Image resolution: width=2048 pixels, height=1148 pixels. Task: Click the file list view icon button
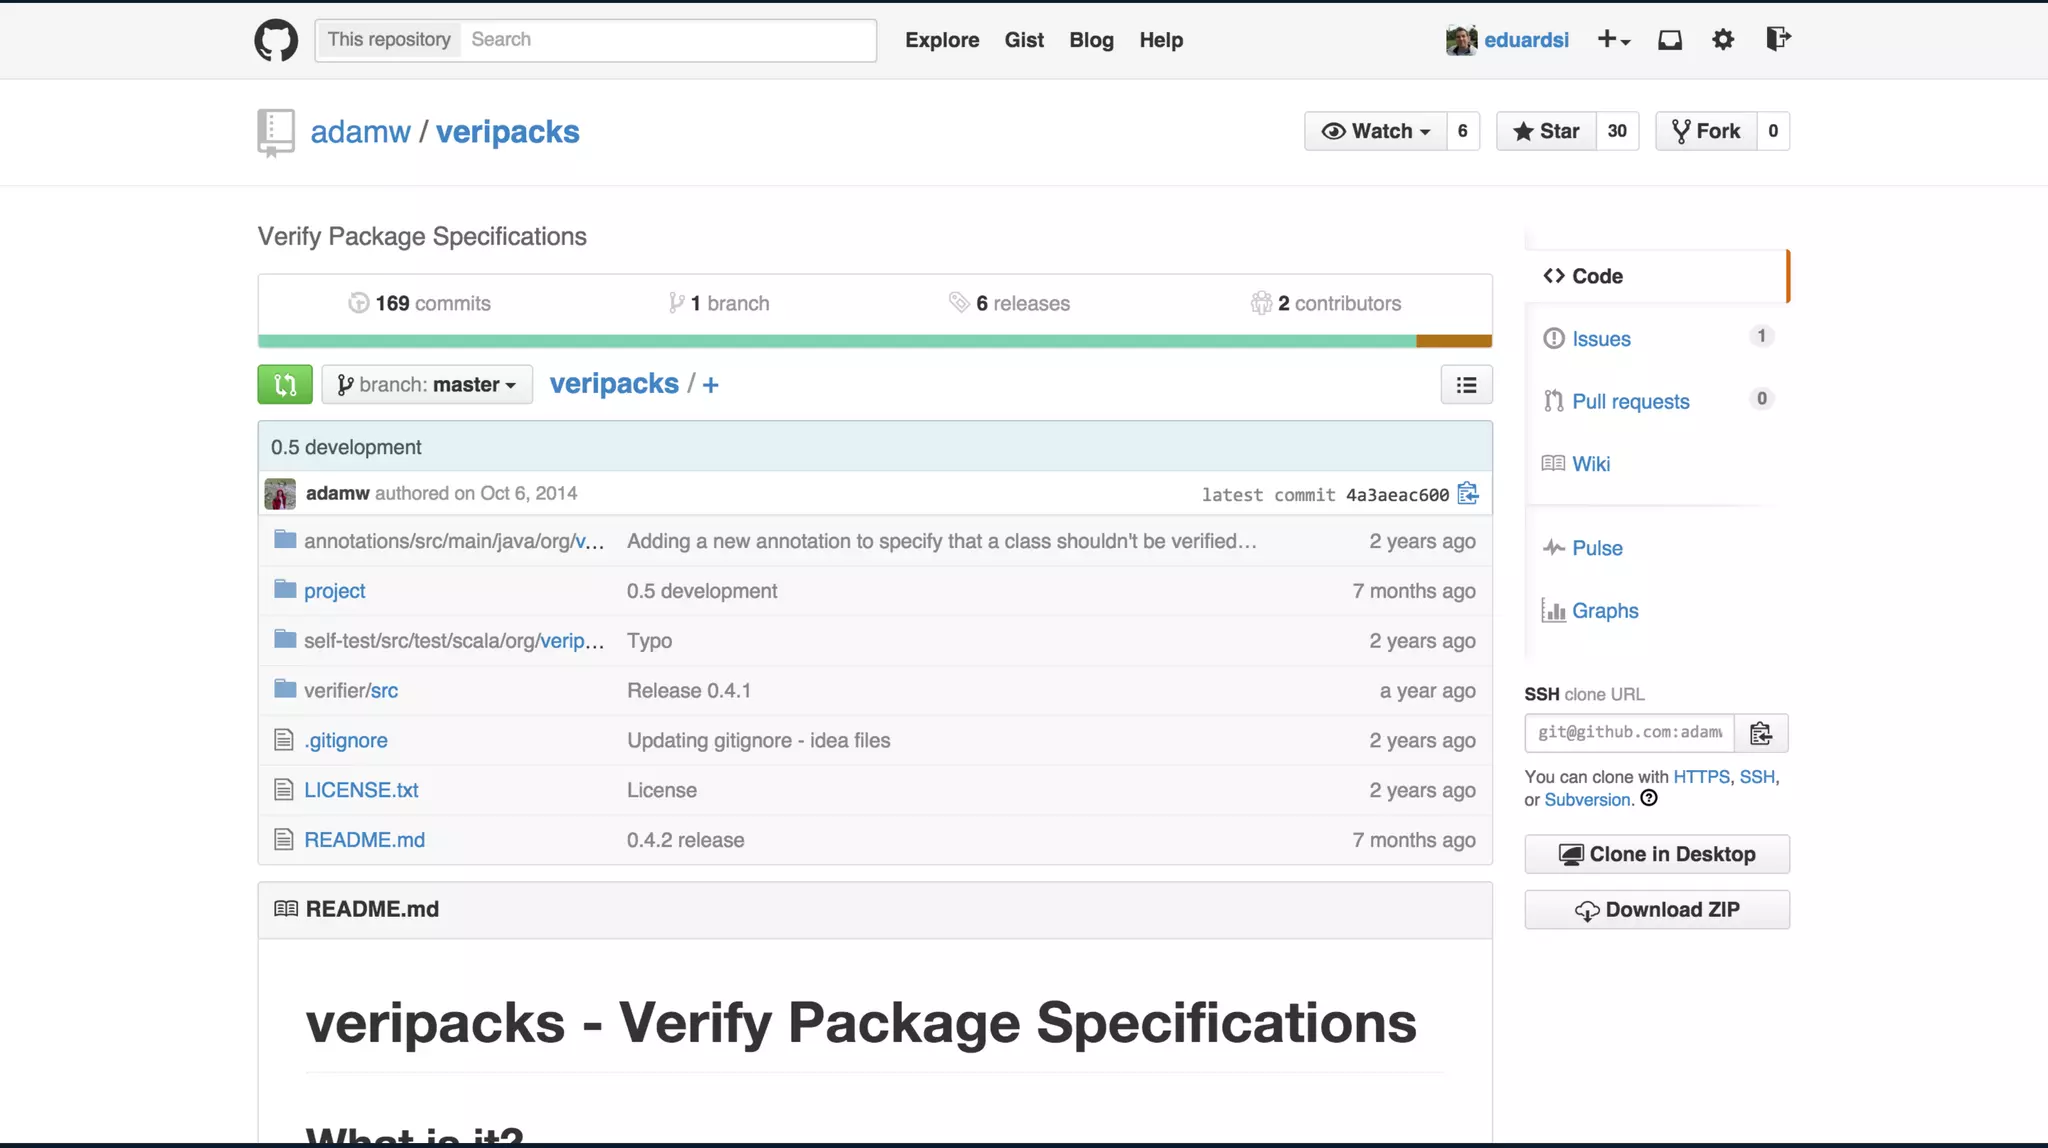pyautogui.click(x=1466, y=385)
